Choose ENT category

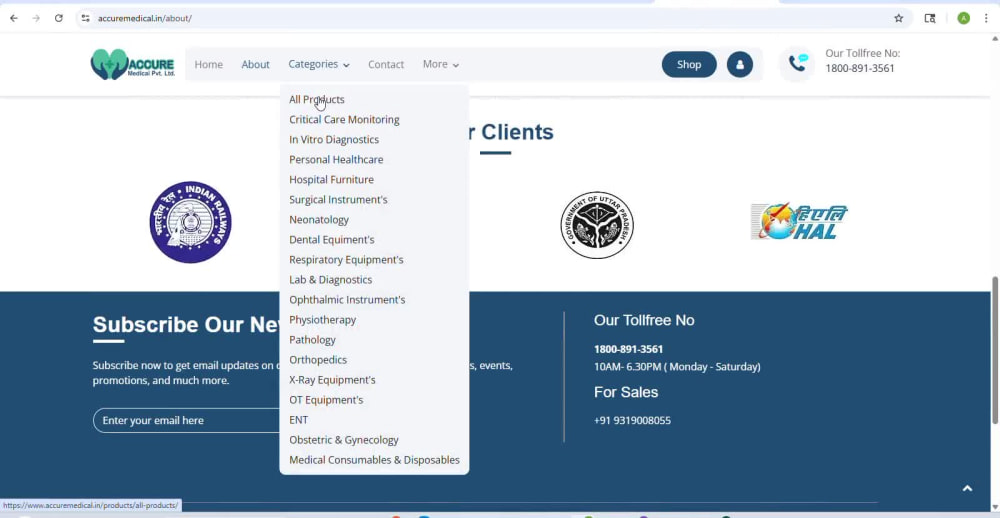298,420
